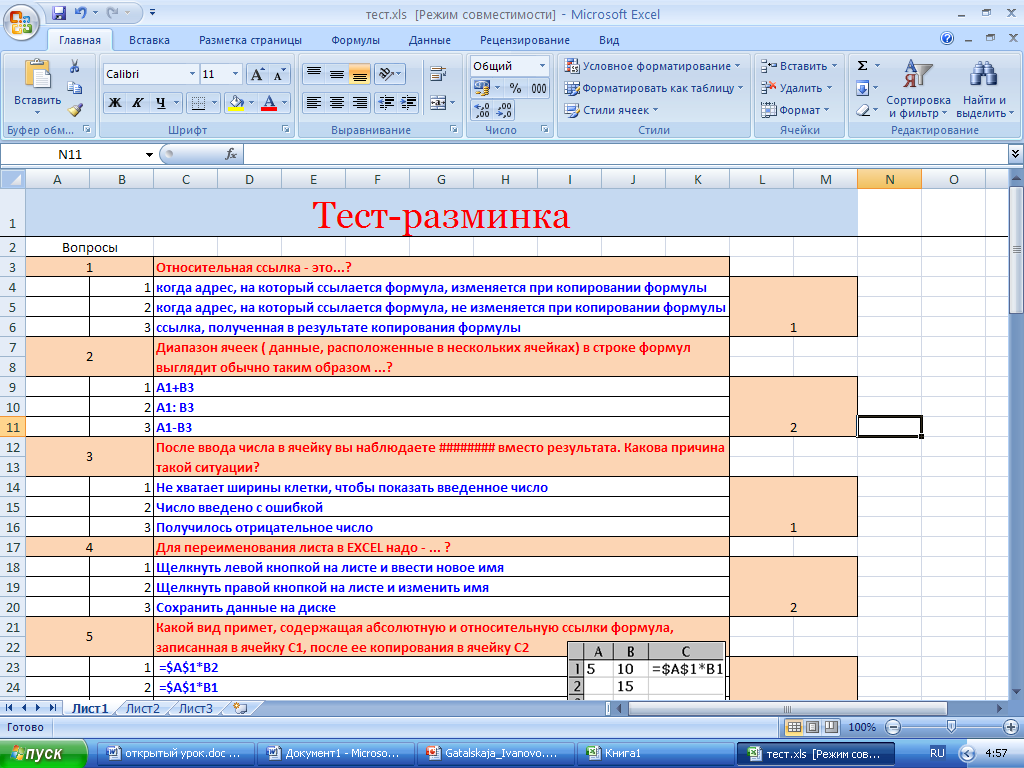Apply percent style

point(515,88)
